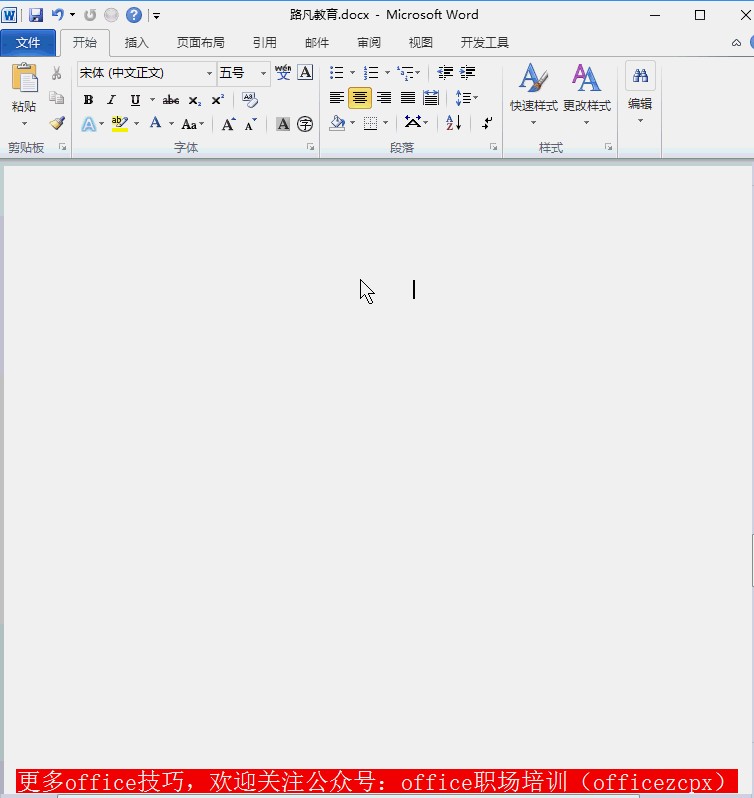Image resolution: width=754 pixels, height=798 pixels.
Task: Toggle Bold formatting
Action: tap(88, 99)
